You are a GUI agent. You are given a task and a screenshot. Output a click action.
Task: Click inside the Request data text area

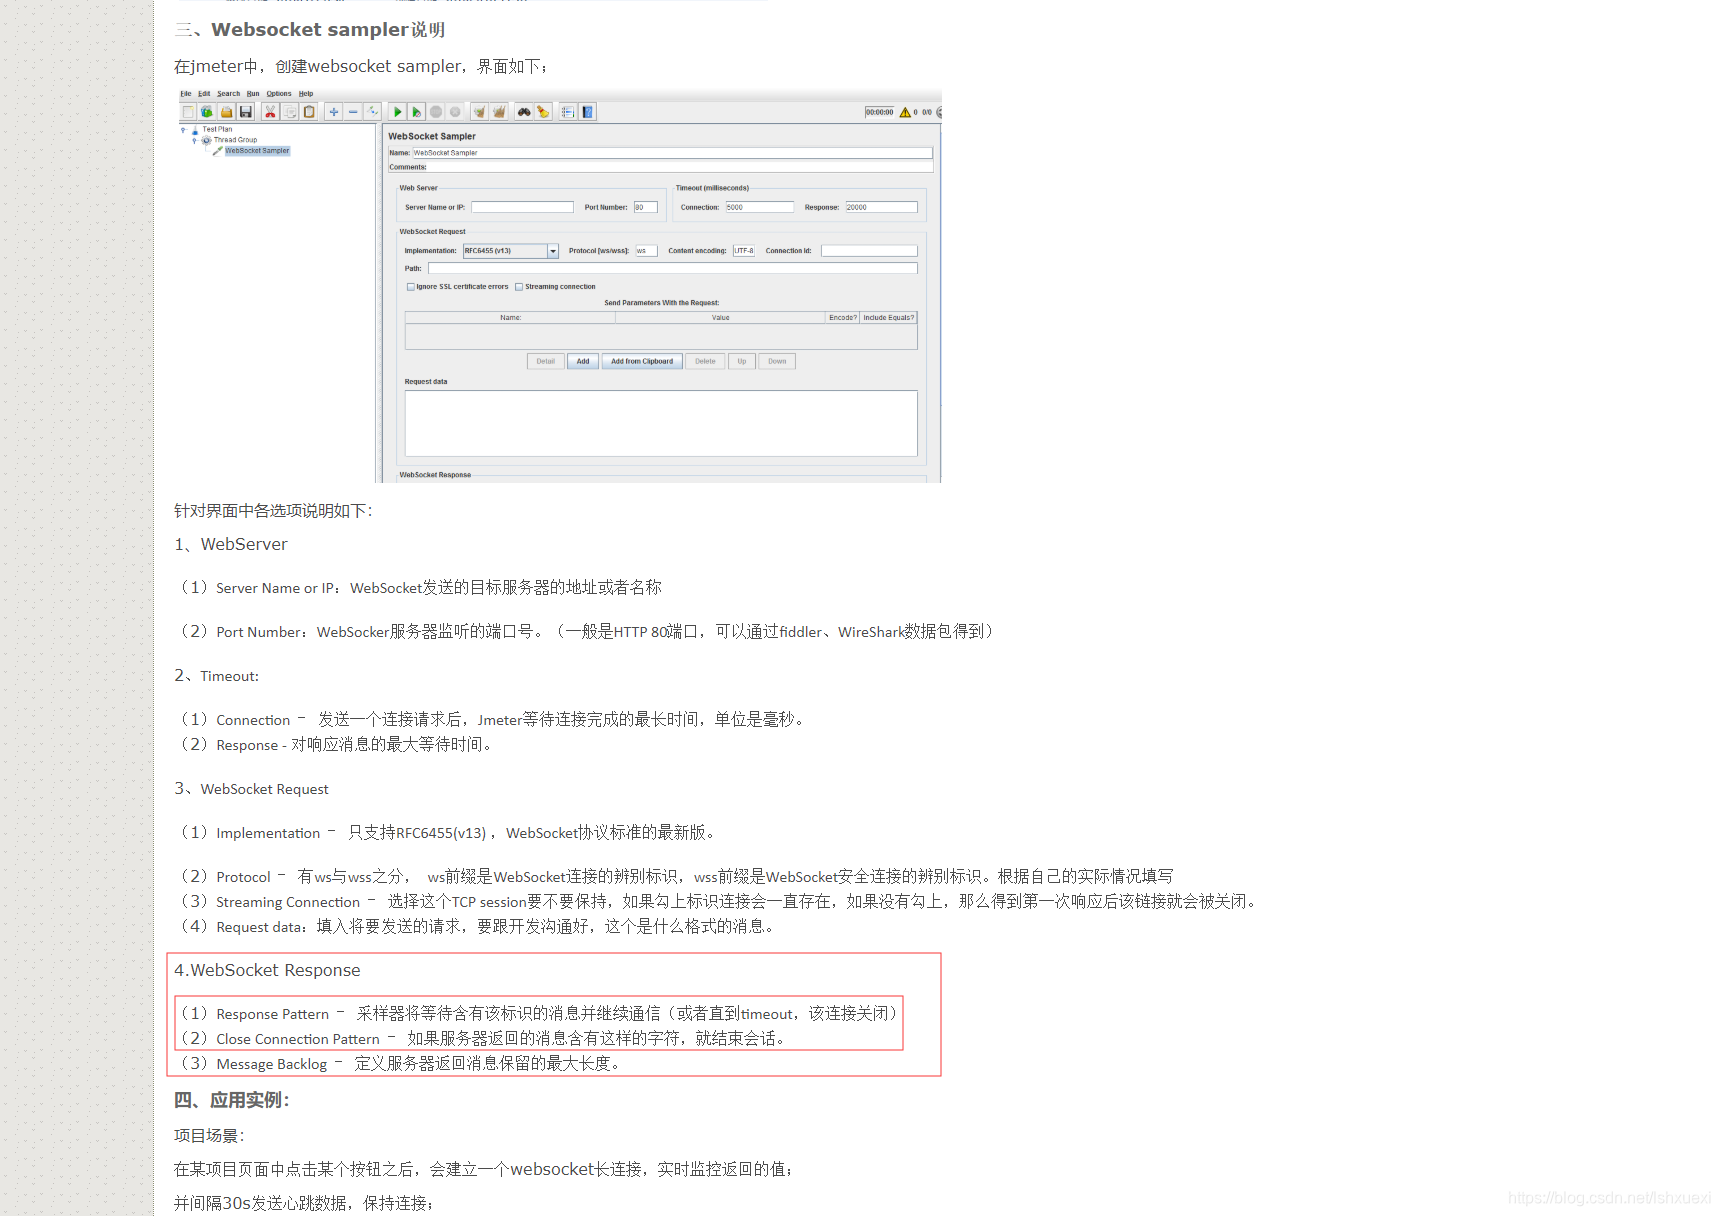(x=660, y=423)
